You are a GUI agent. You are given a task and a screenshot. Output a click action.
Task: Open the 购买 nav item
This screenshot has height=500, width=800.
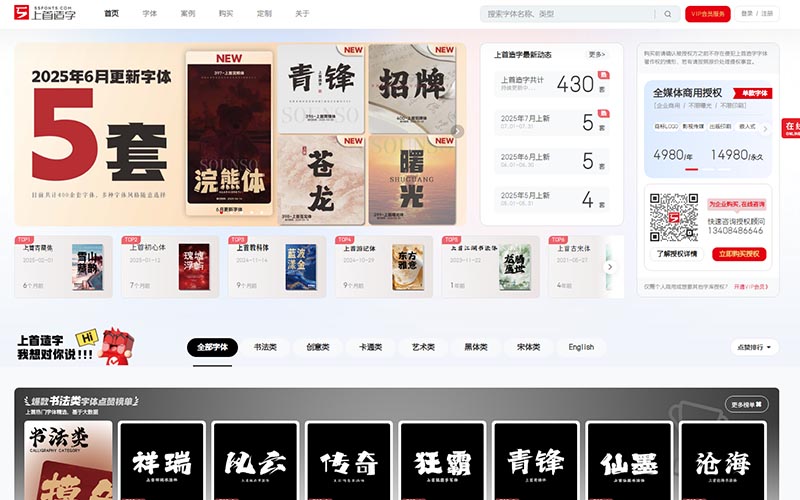[226, 14]
